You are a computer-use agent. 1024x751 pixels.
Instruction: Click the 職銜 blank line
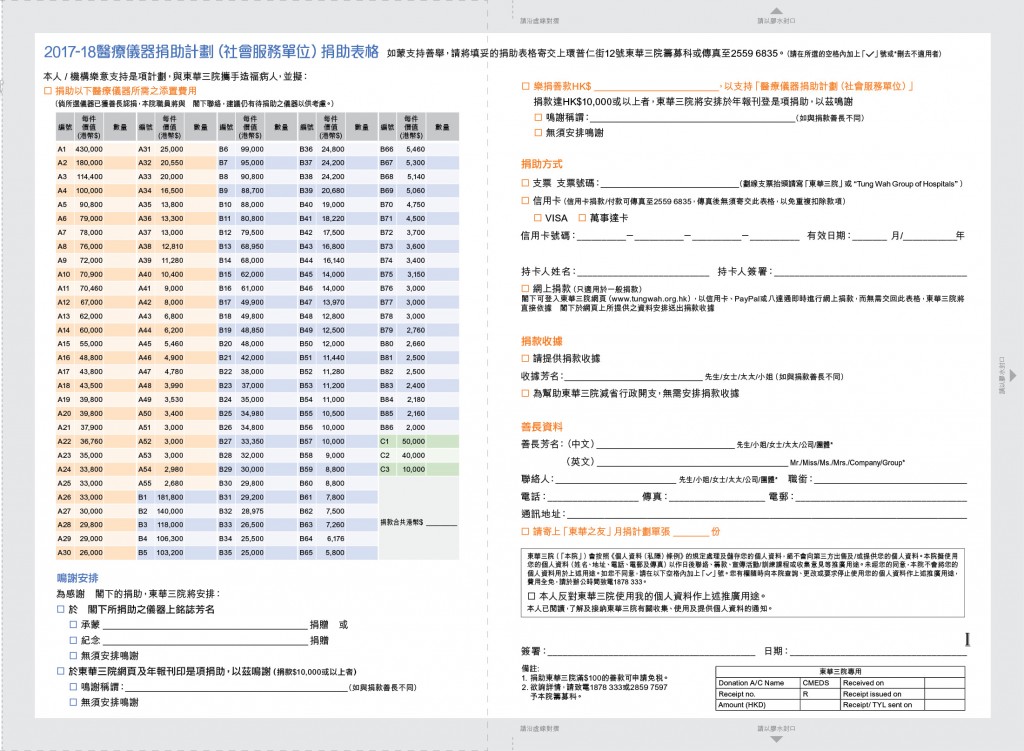tap(891, 479)
